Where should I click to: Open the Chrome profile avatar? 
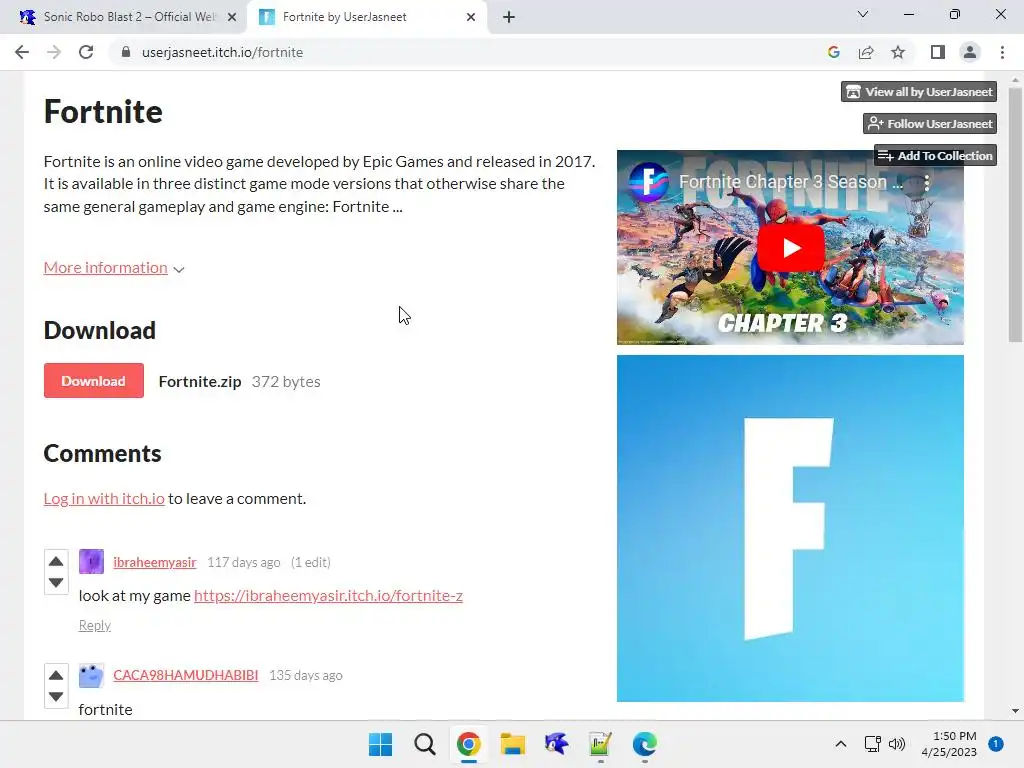(970, 52)
